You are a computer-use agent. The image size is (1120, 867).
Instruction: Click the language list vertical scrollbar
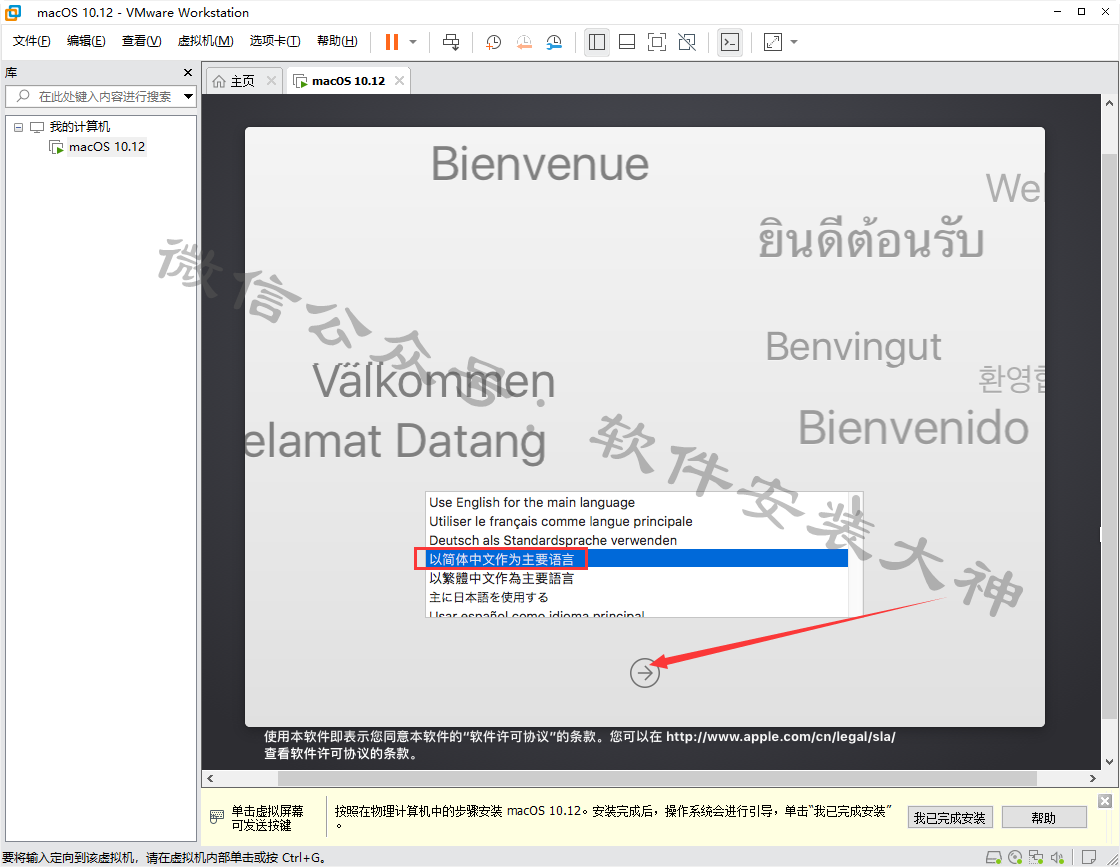coord(855,554)
